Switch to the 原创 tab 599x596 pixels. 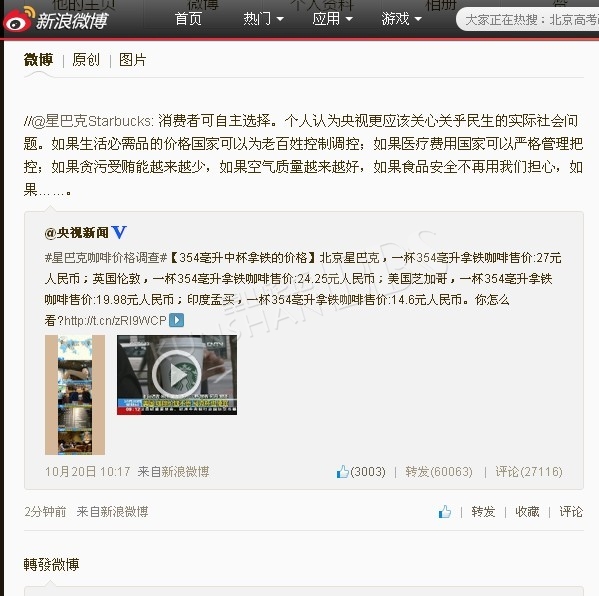(x=86, y=60)
